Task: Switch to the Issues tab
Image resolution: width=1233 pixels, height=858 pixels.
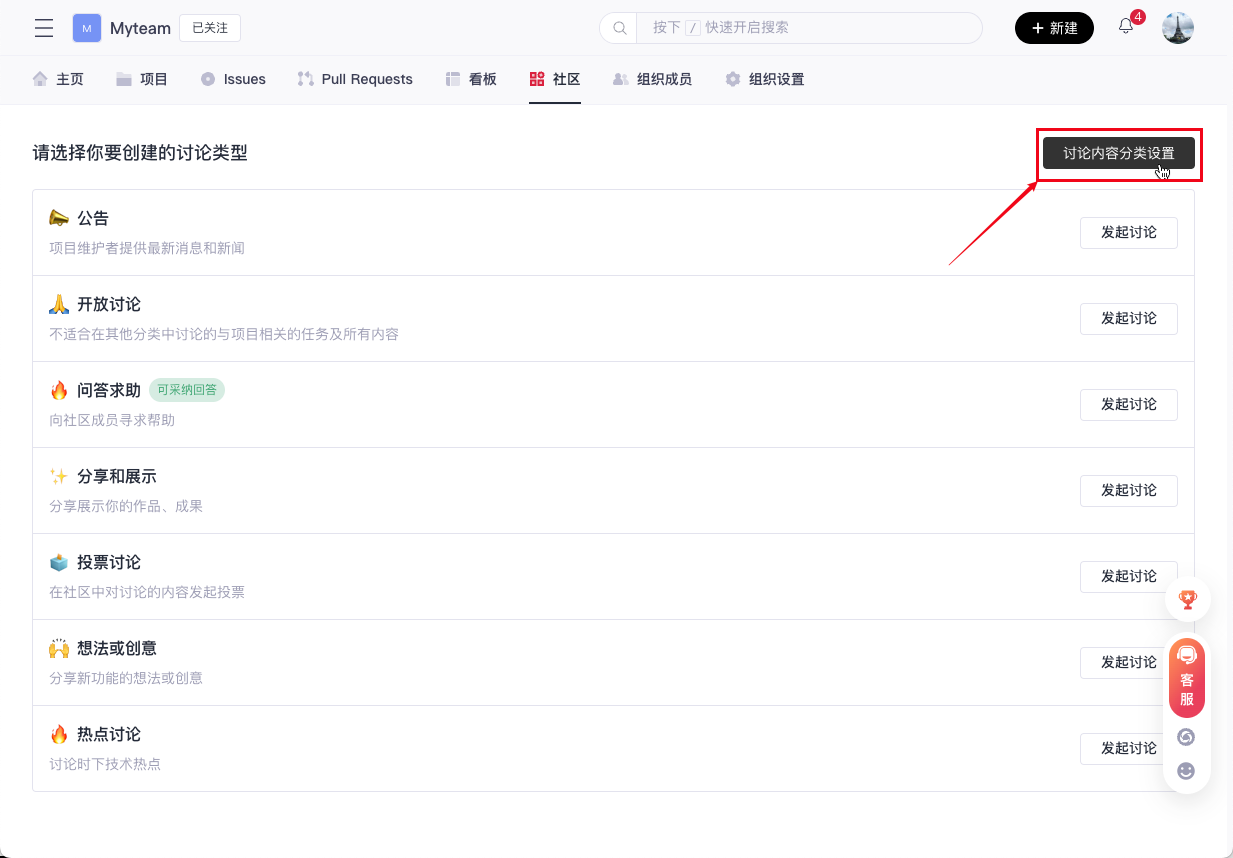Action: click(x=233, y=79)
